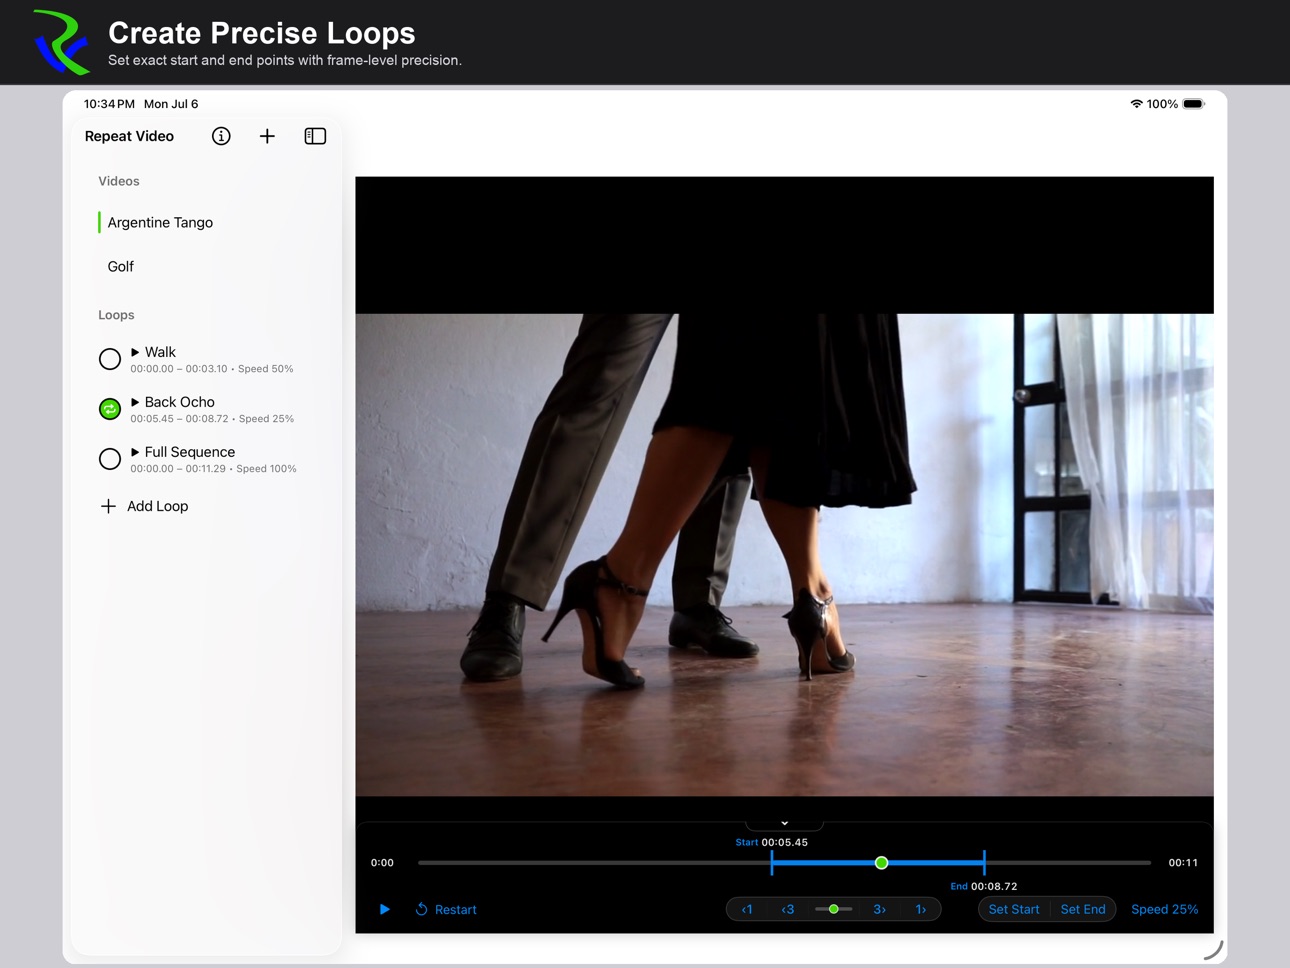Click the tango video frame
Screen dimensions: 1290x968
pos(785,555)
